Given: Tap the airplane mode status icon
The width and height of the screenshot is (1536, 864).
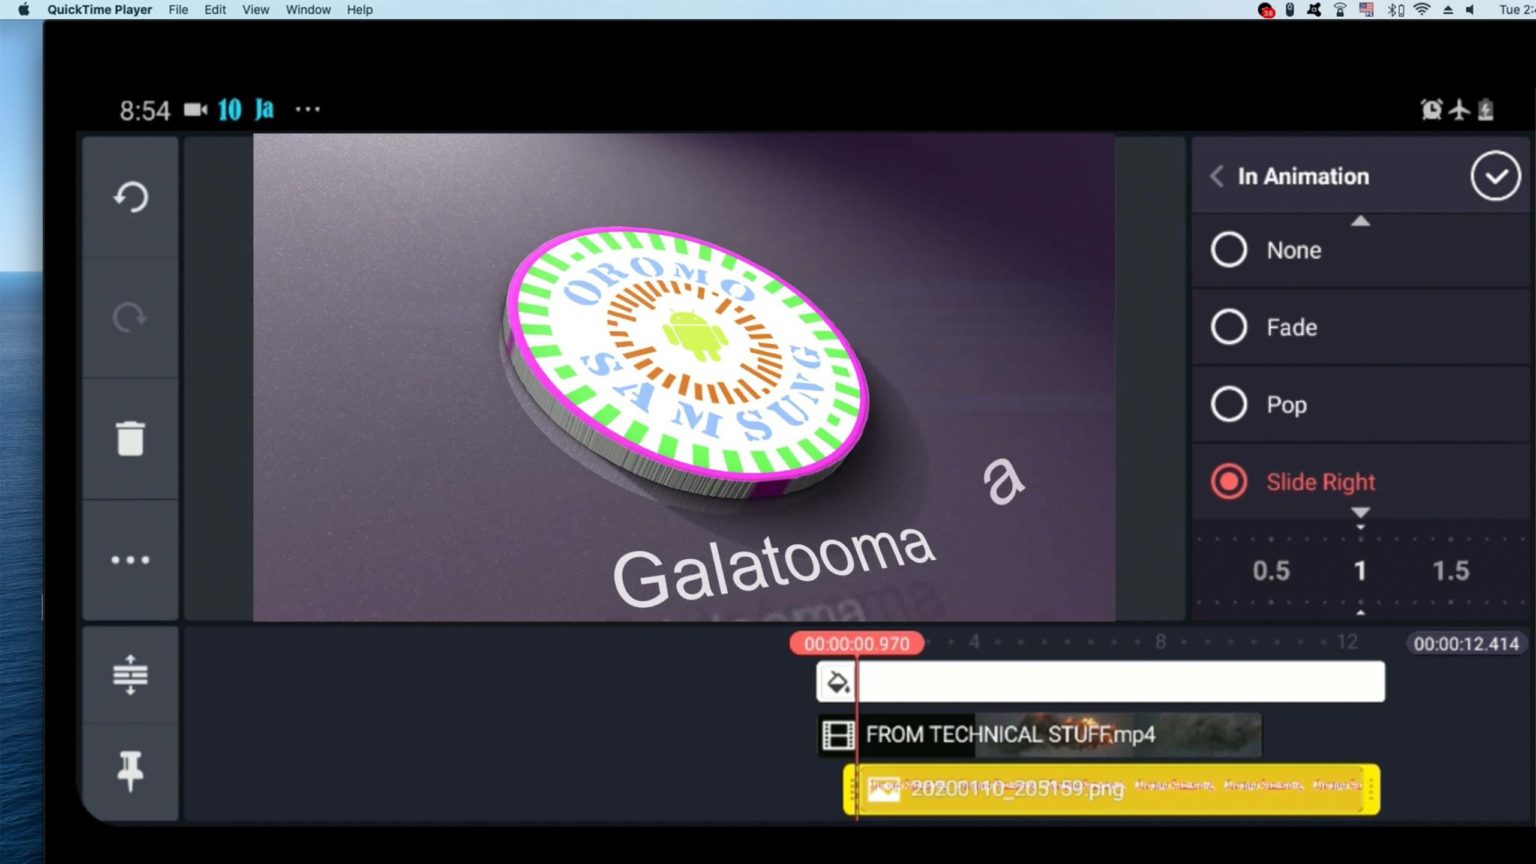Looking at the screenshot, I should click(1459, 109).
